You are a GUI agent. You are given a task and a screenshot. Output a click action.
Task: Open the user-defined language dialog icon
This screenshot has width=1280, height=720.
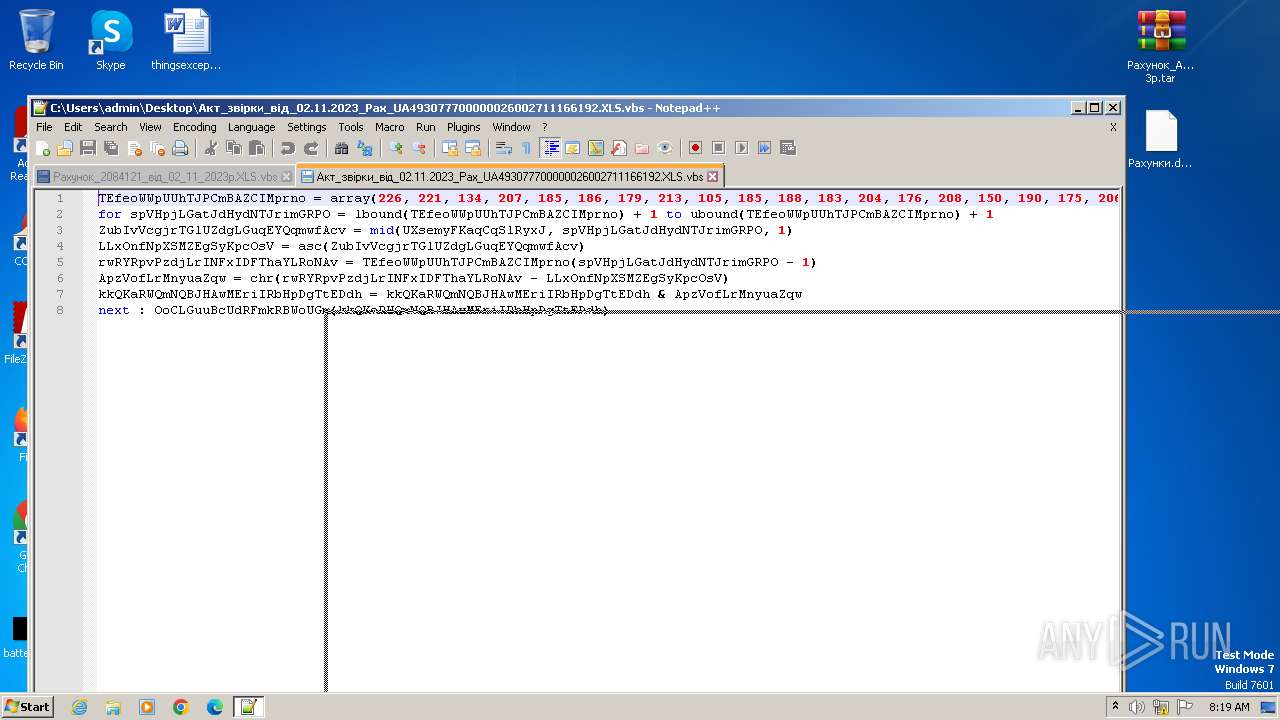[x=573, y=148]
